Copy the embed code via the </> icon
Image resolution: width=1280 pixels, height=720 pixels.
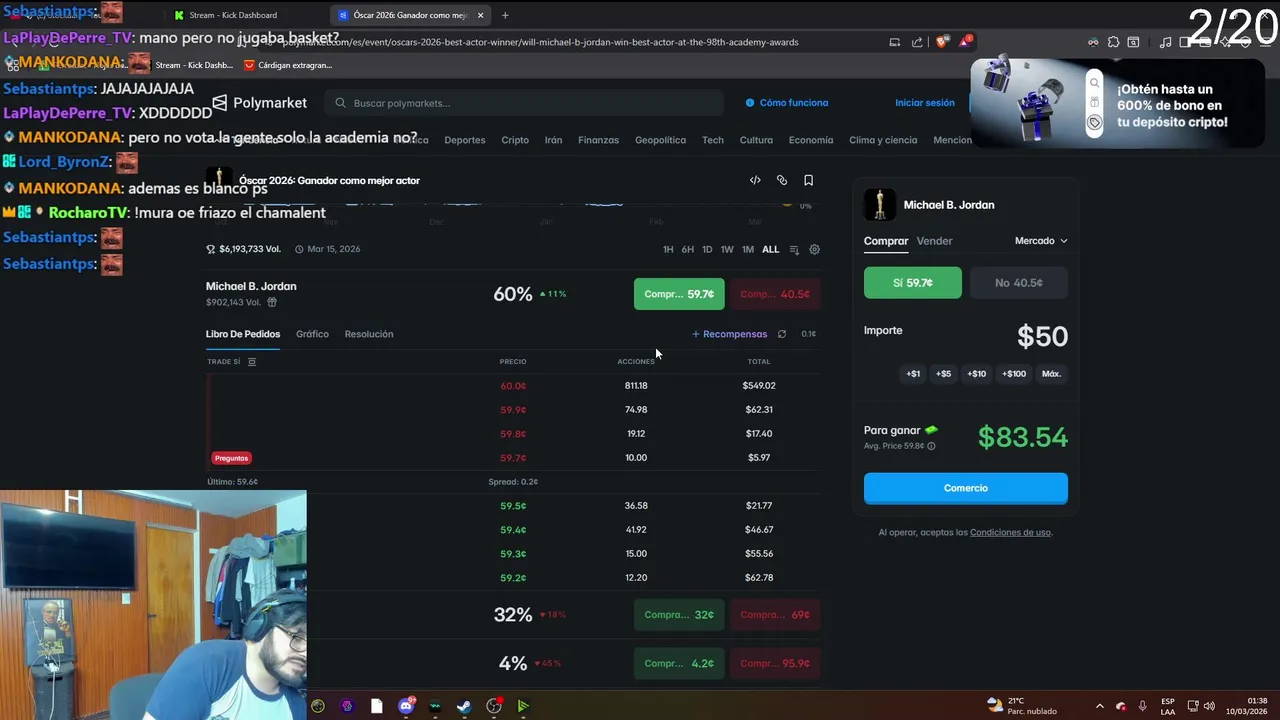[755, 180]
